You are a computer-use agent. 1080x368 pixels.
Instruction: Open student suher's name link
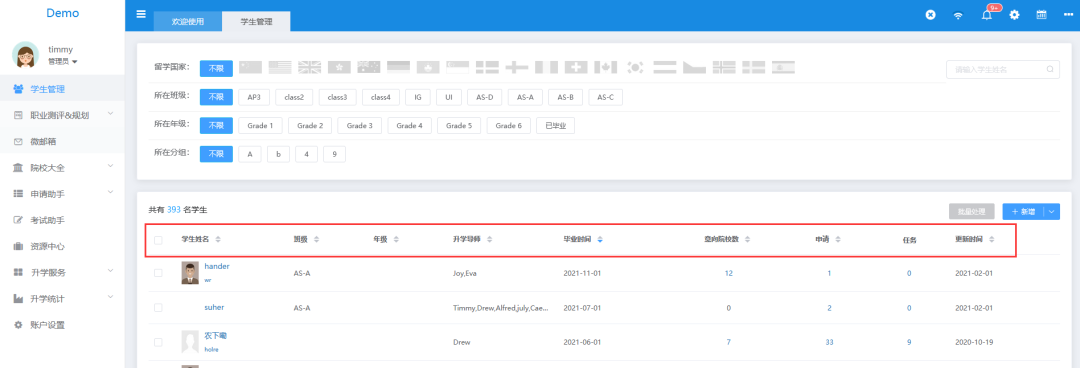pos(214,307)
